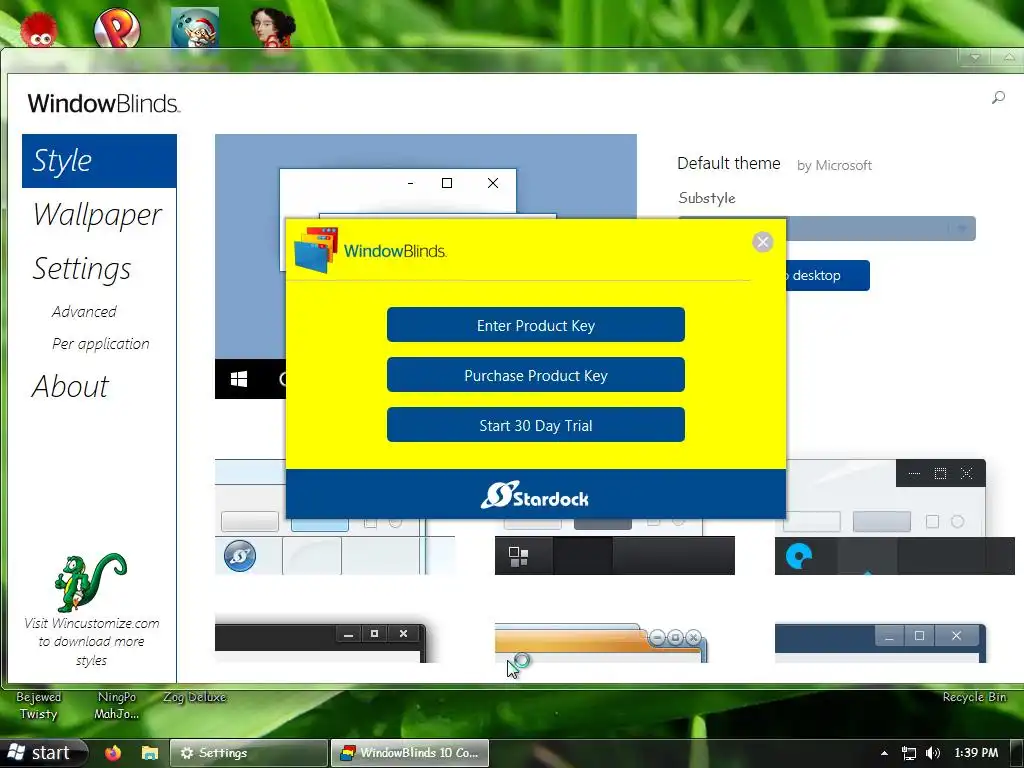Select the dark style with cyan circle icon
Viewport: 1024px width, 768px height.
coord(895,517)
